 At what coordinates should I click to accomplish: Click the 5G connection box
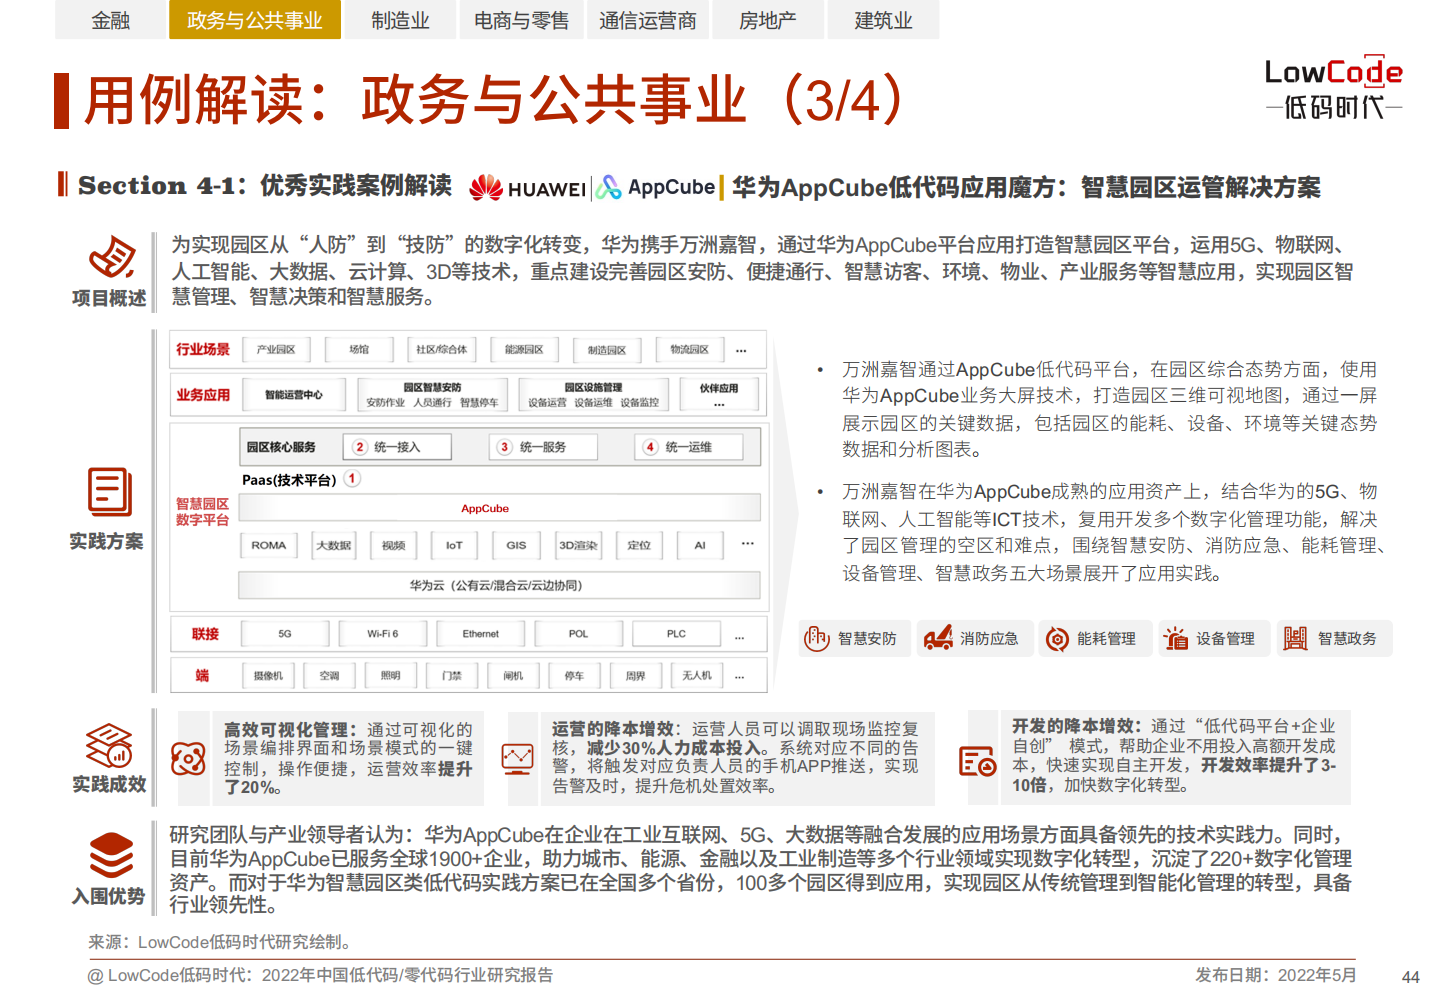tap(285, 634)
